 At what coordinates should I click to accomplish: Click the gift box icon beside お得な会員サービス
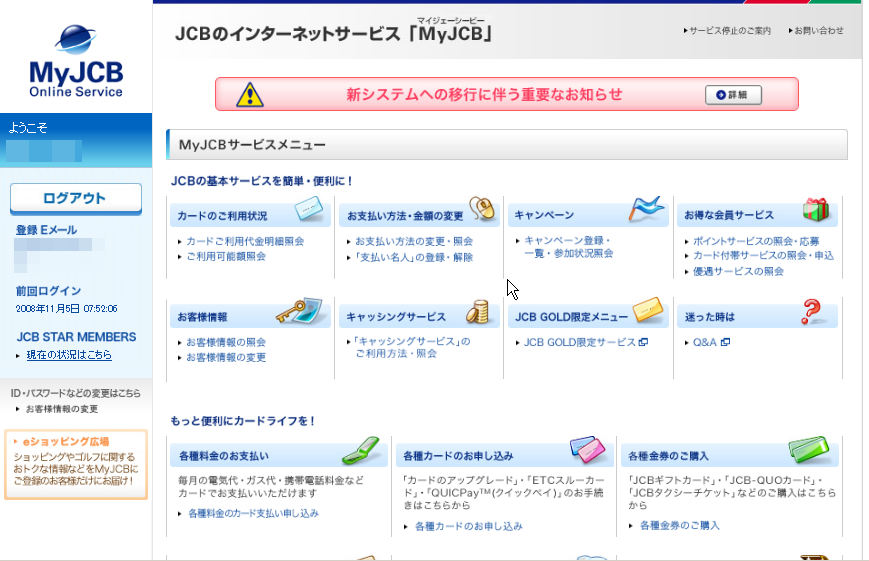tap(816, 210)
